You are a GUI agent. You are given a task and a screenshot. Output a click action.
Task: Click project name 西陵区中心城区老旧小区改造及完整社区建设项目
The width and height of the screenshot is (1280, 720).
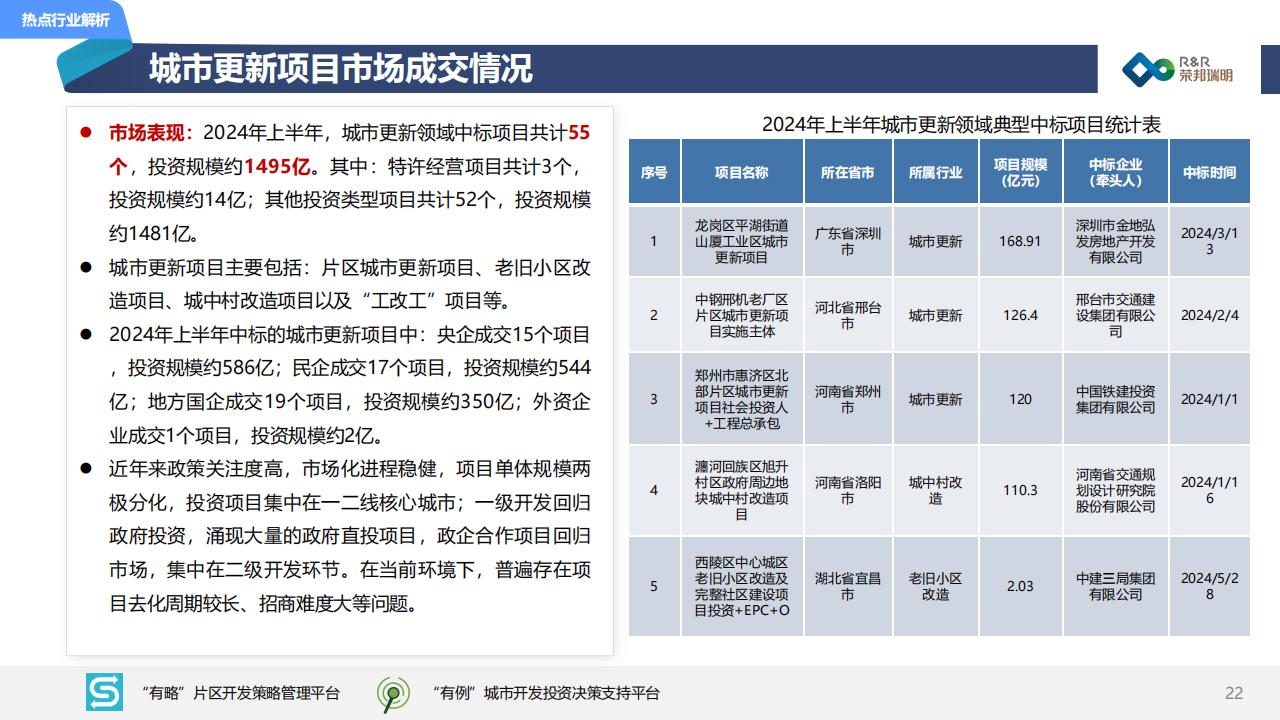[741, 586]
